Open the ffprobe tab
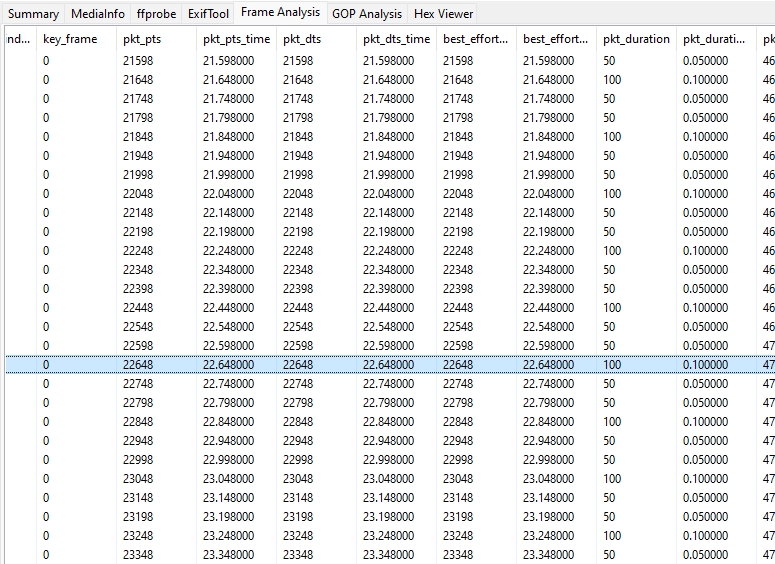775x564 pixels. [156, 14]
